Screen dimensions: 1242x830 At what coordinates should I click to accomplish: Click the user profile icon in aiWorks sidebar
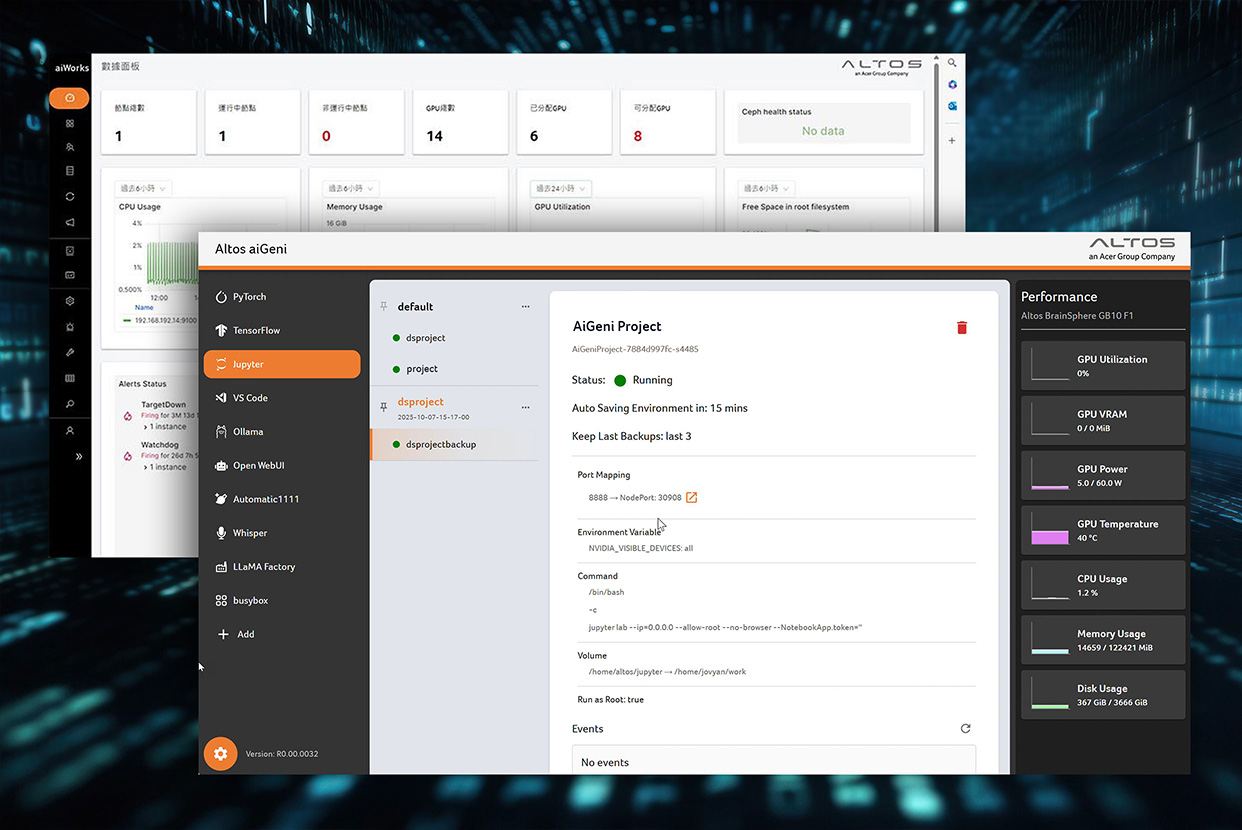(x=70, y=431)
